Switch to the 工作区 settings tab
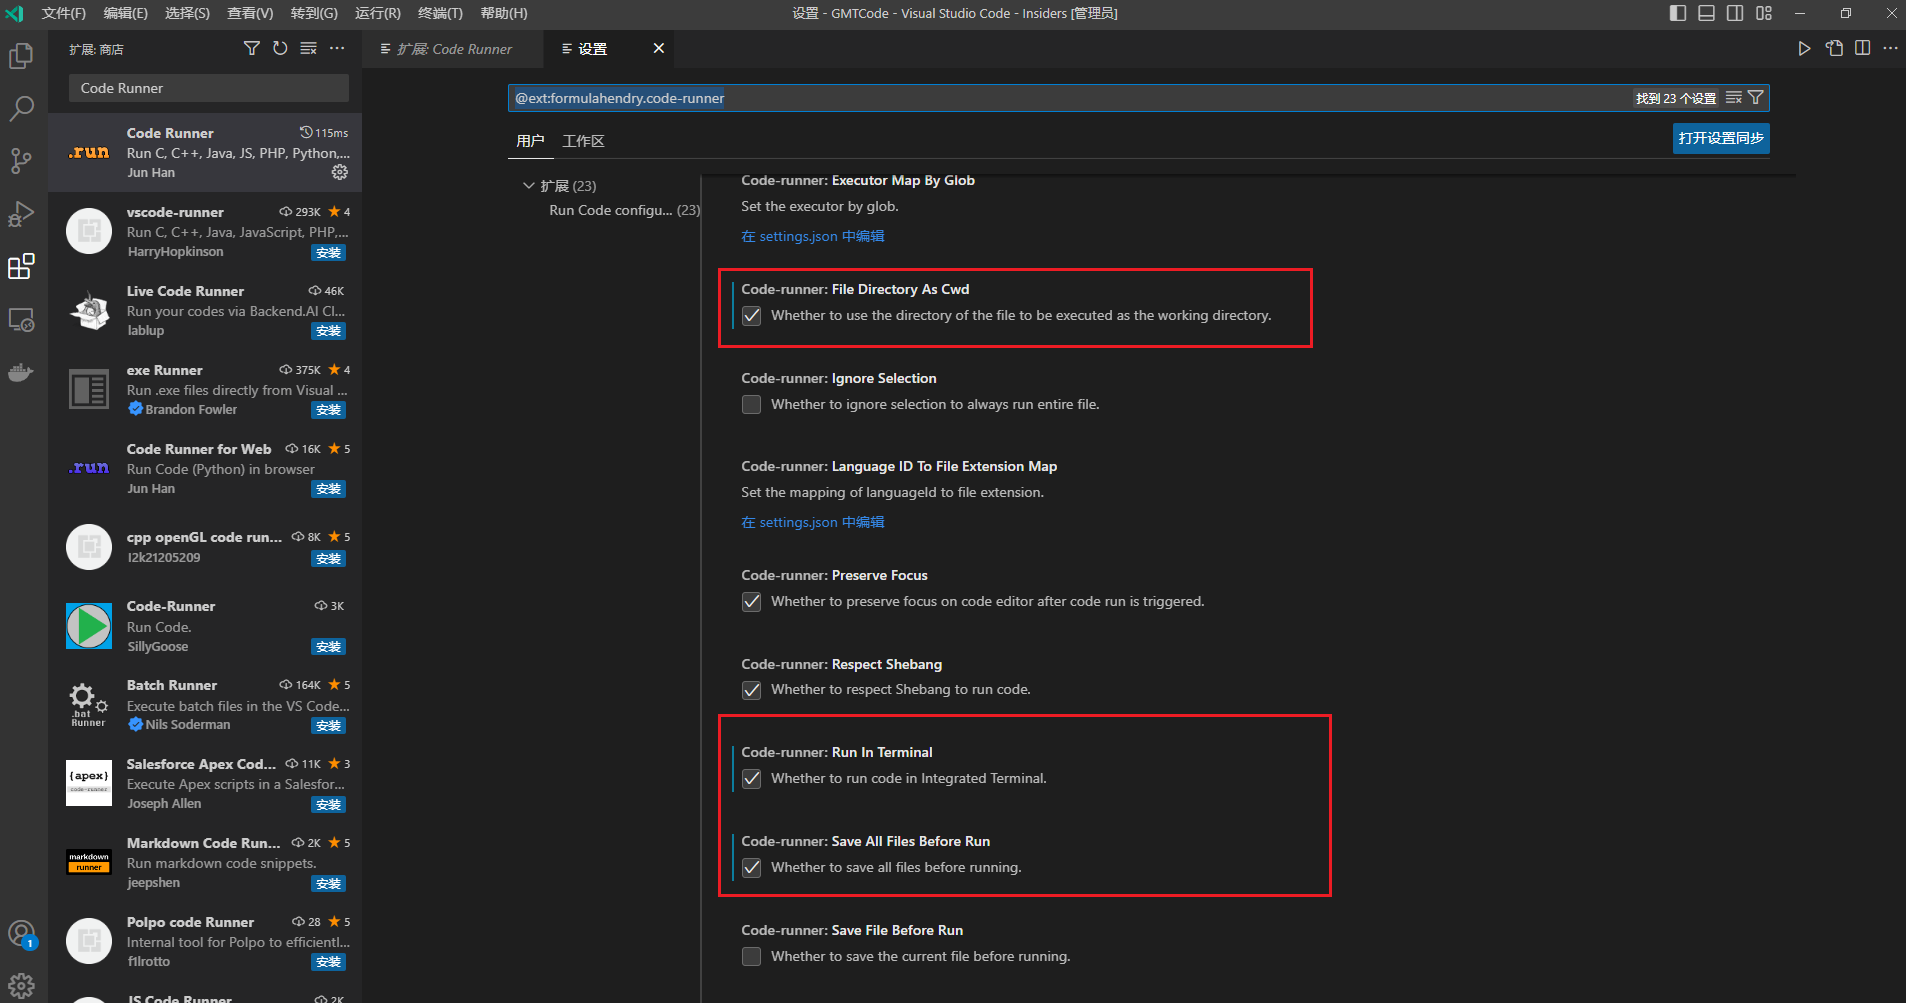 coord(583,141)
